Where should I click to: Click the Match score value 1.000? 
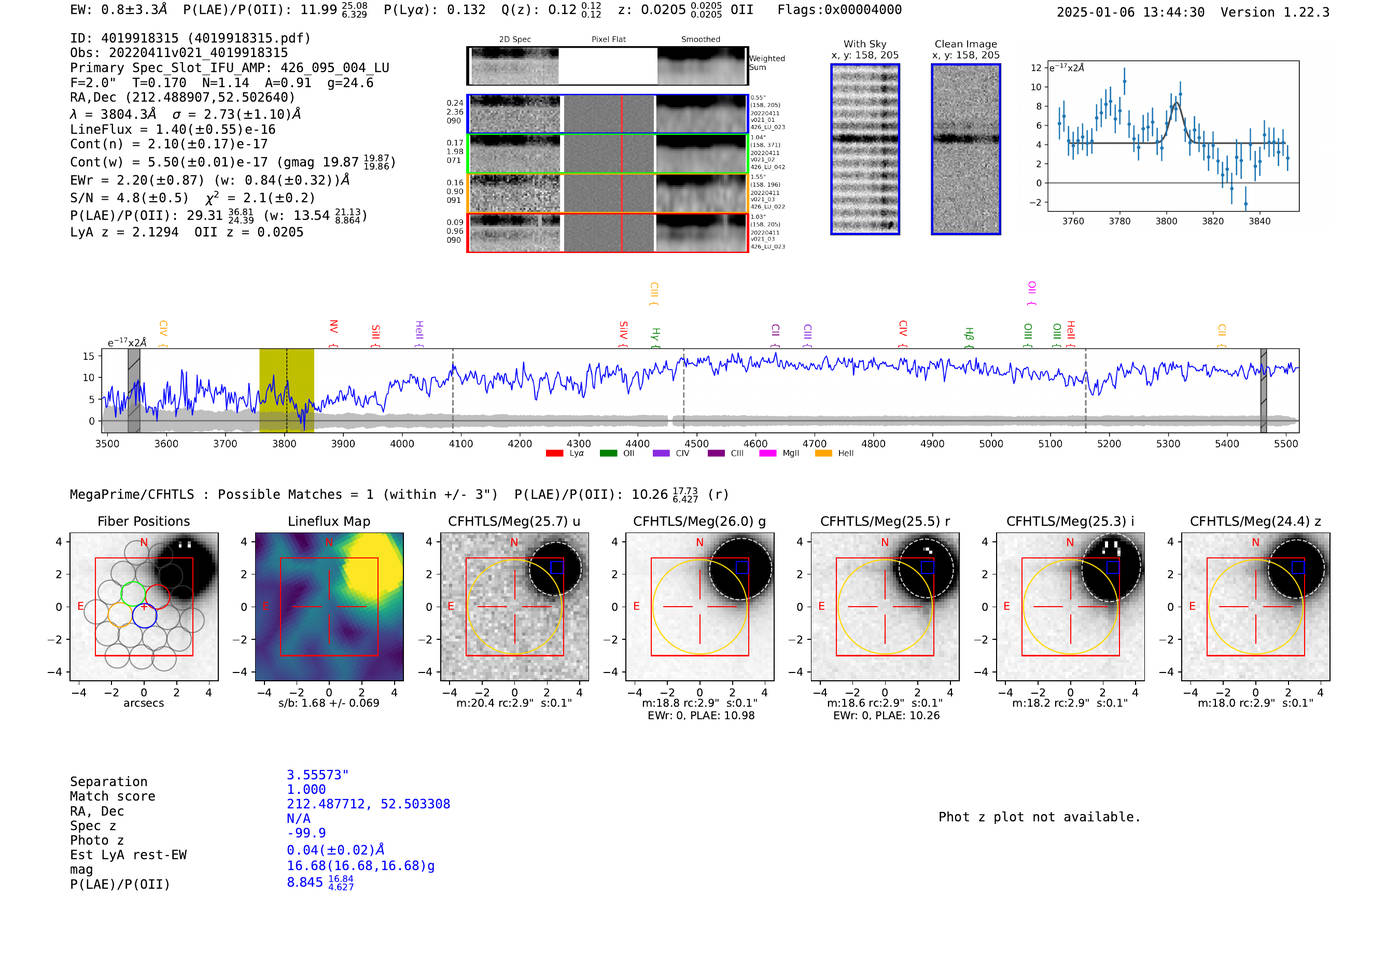click(306, 790)
